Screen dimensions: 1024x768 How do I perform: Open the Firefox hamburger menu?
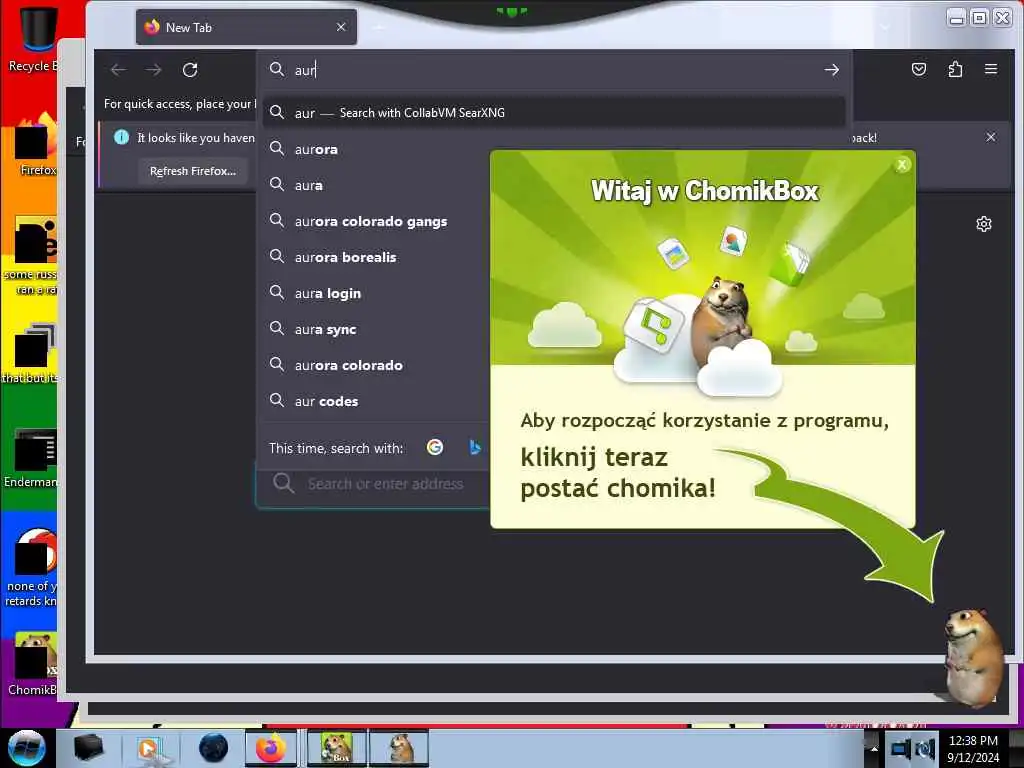pos(991,69)
